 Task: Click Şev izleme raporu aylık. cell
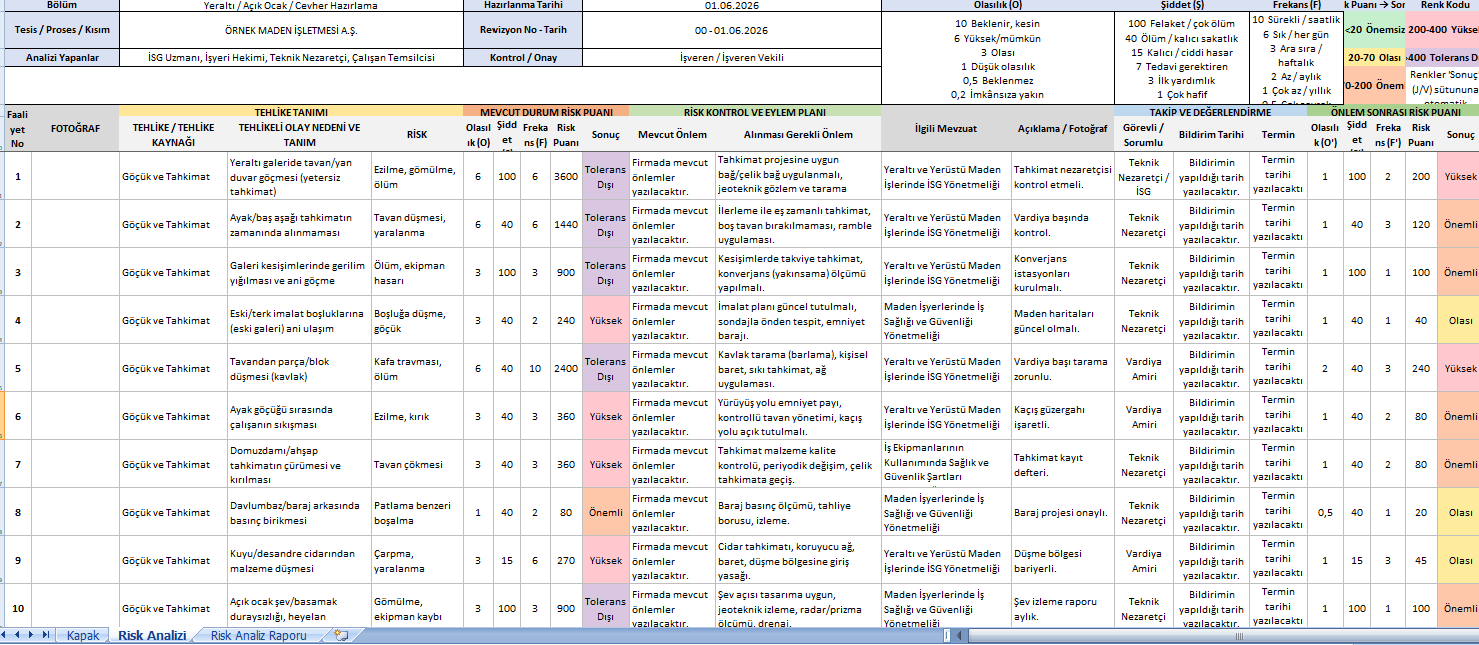coord(1062,608)
